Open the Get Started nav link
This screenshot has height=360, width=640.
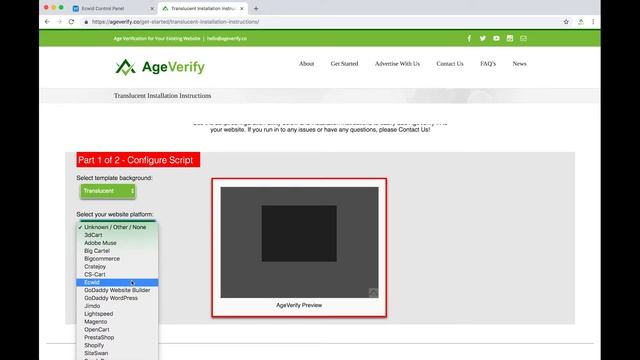pos(344,64)
